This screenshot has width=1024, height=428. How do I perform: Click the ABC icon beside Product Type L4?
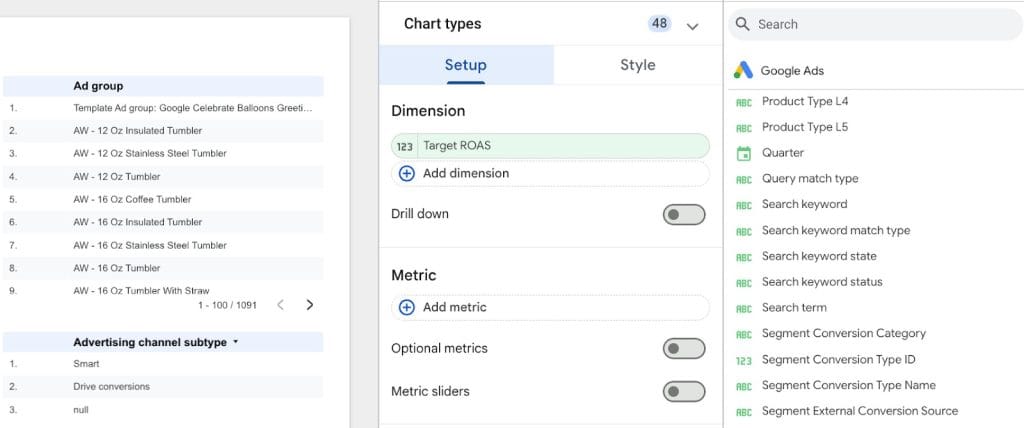pos(744,103)
